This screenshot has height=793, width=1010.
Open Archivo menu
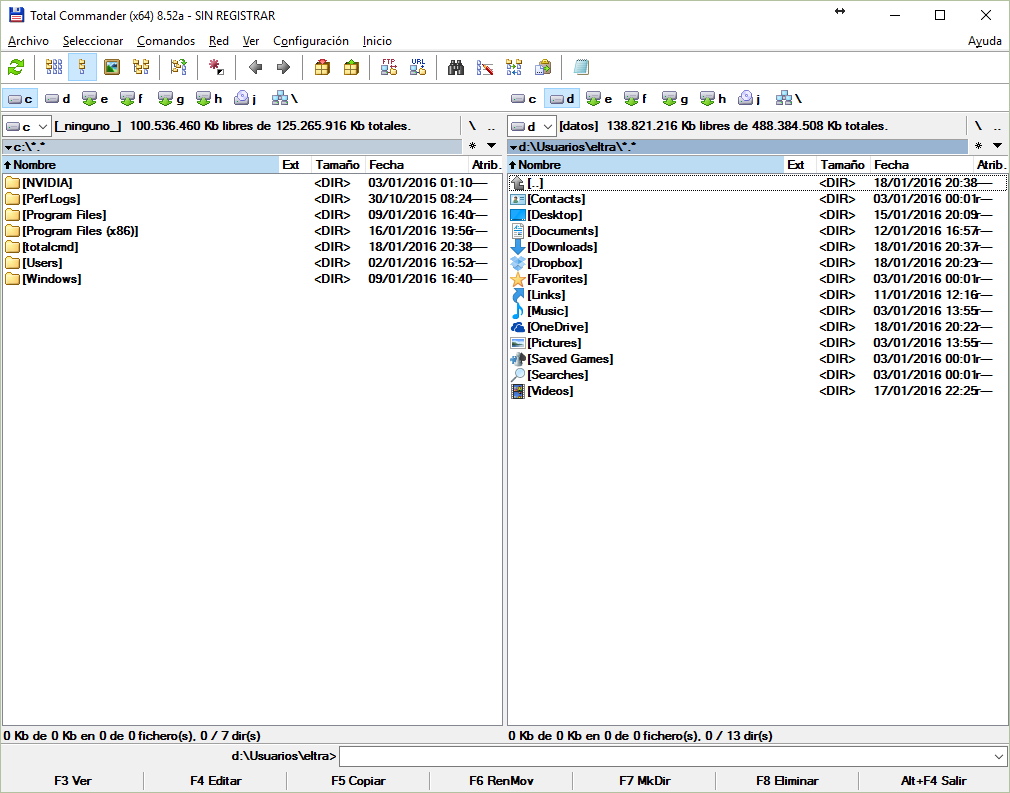pyautogui.click(x=28, y=41)
